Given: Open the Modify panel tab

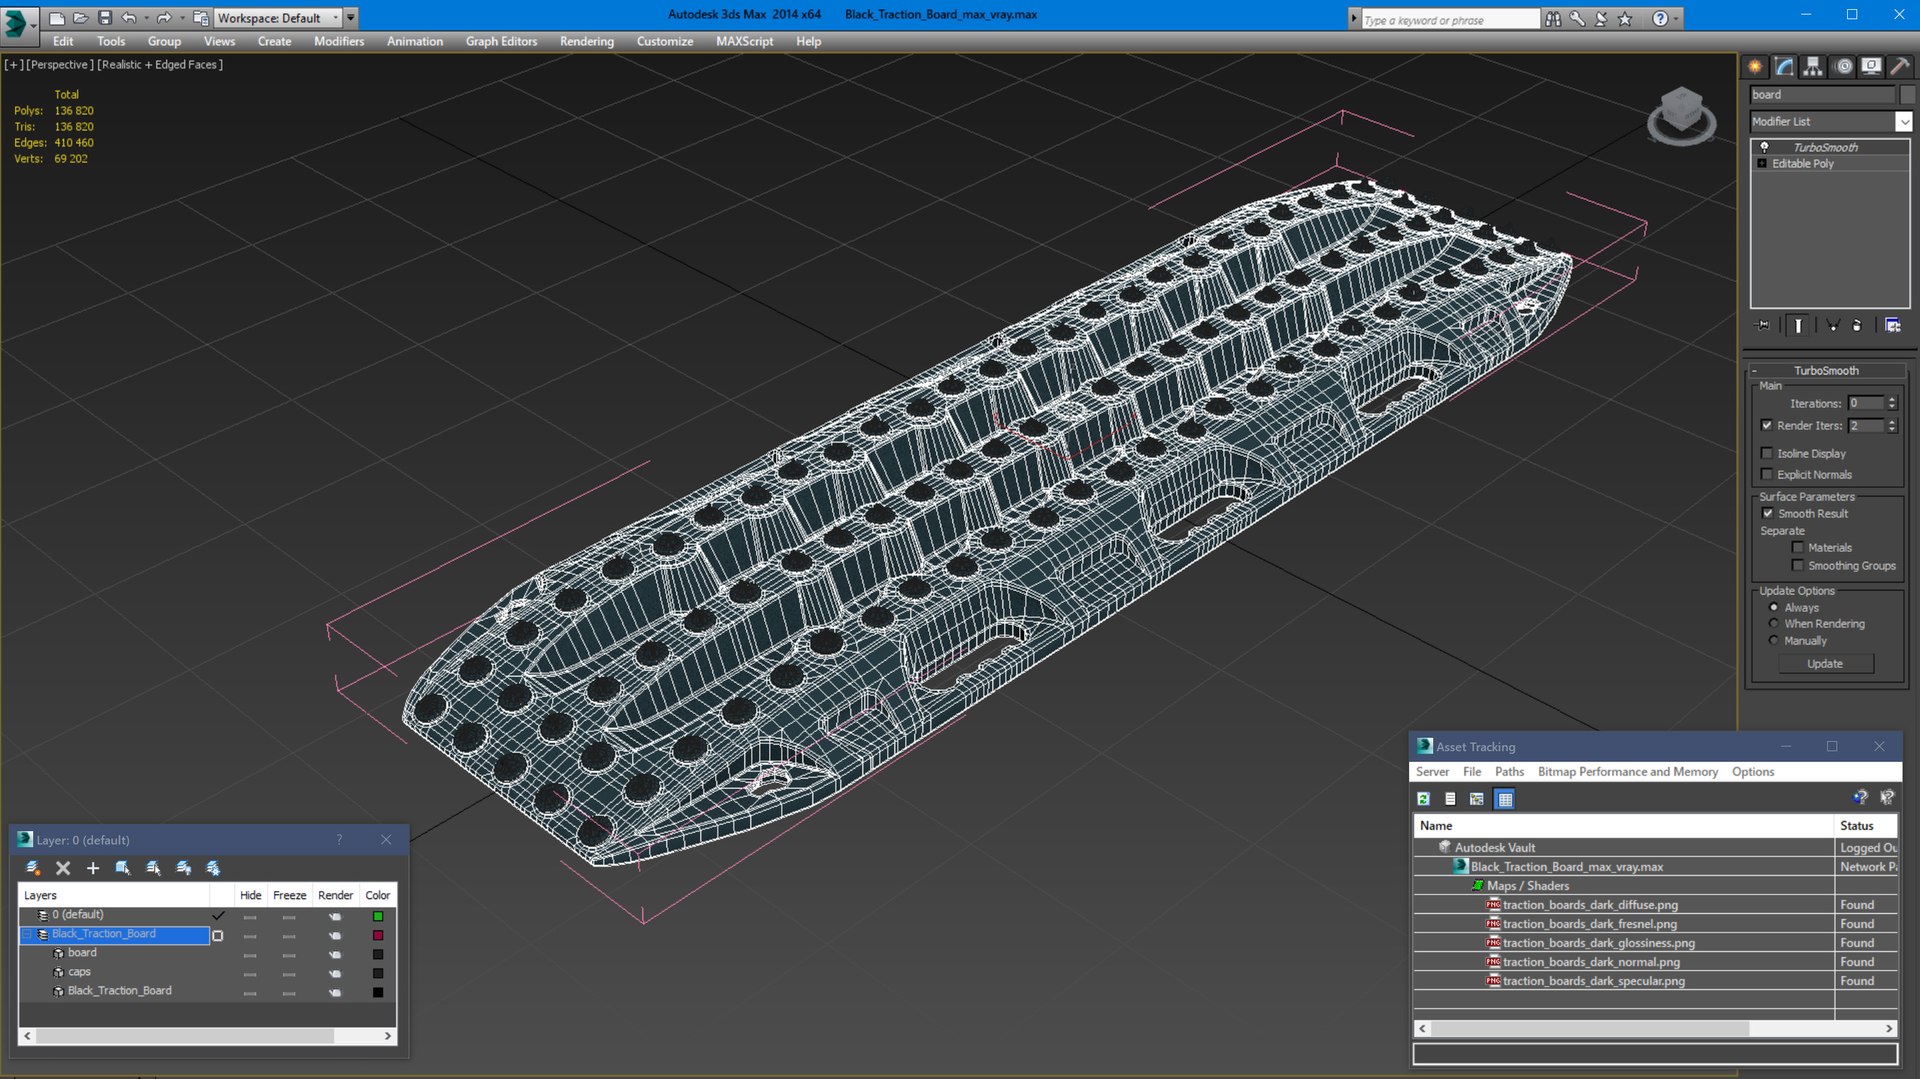Looking at the screenshot, I should pos(1784,66).
